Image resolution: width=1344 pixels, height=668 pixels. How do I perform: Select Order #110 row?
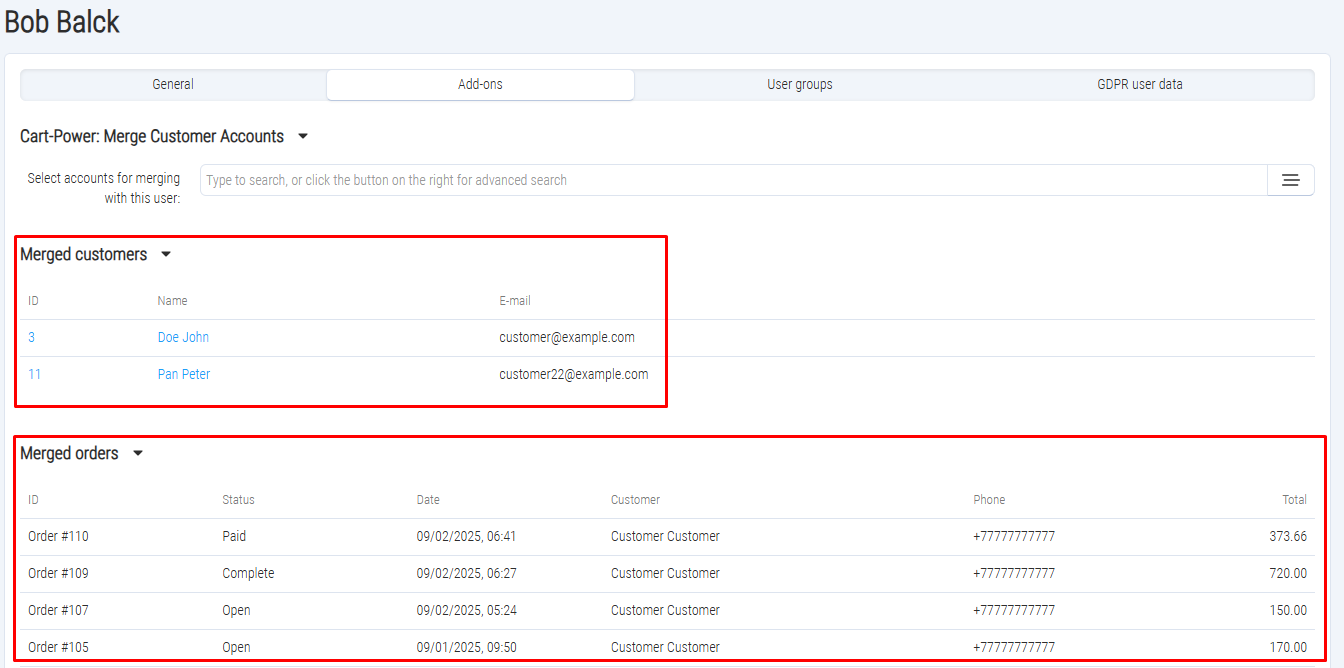58,536
